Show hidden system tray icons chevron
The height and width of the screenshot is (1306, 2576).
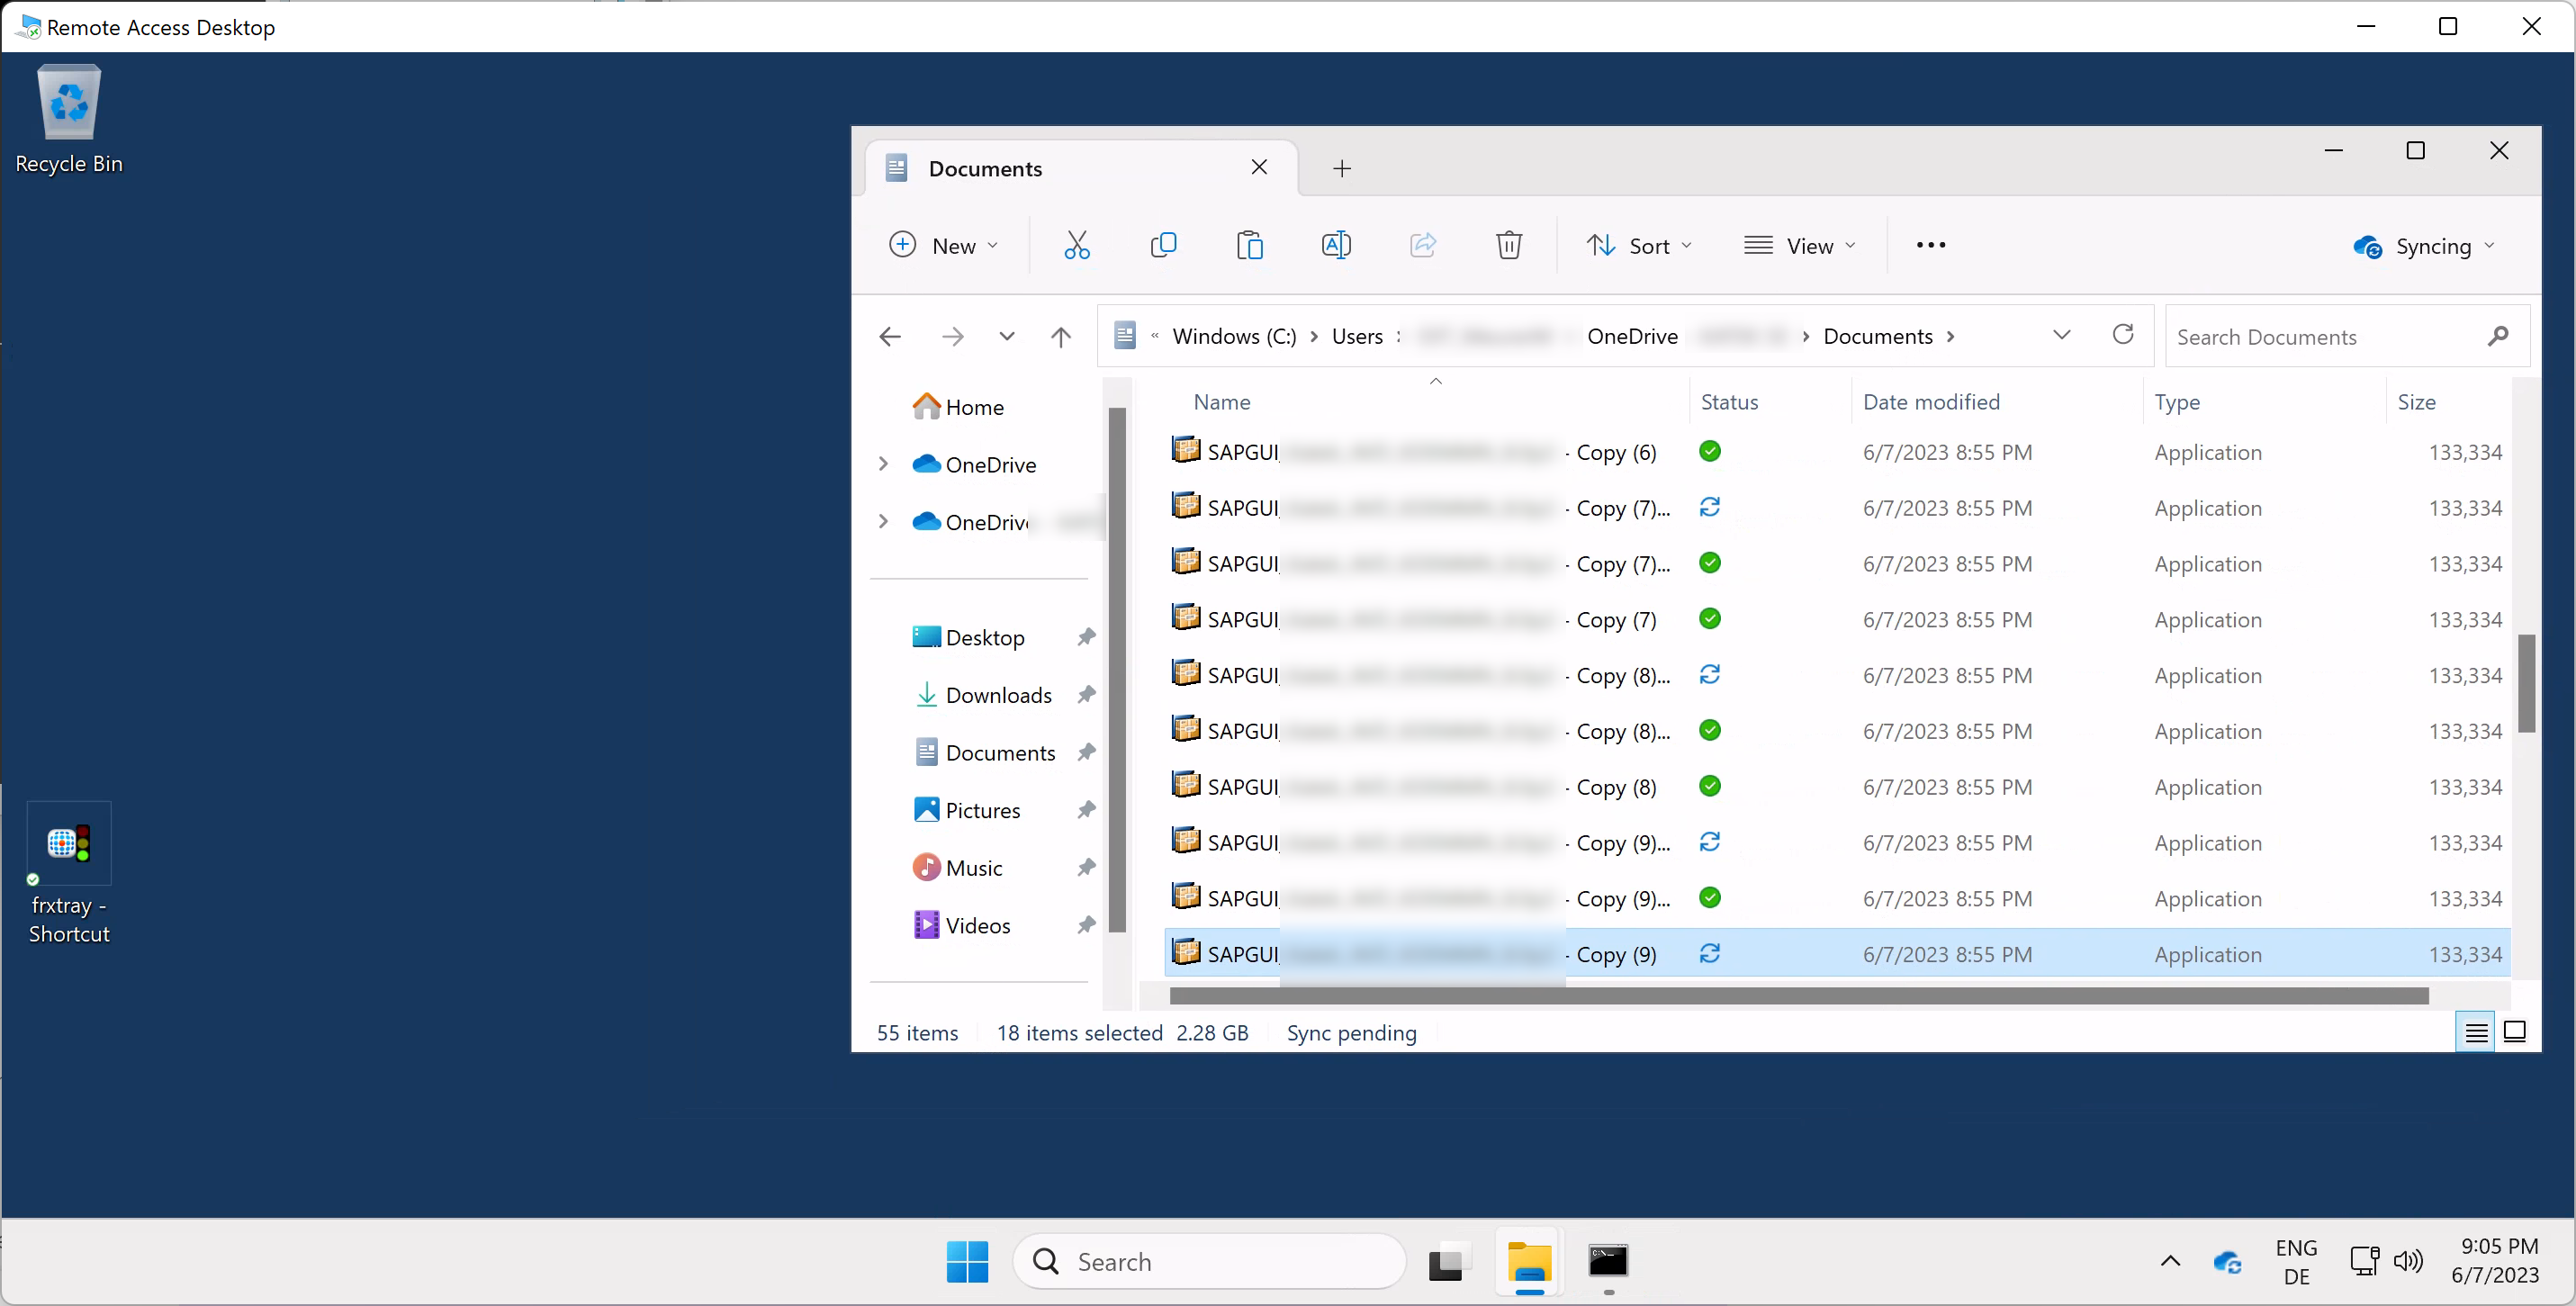(2170, 1261)
